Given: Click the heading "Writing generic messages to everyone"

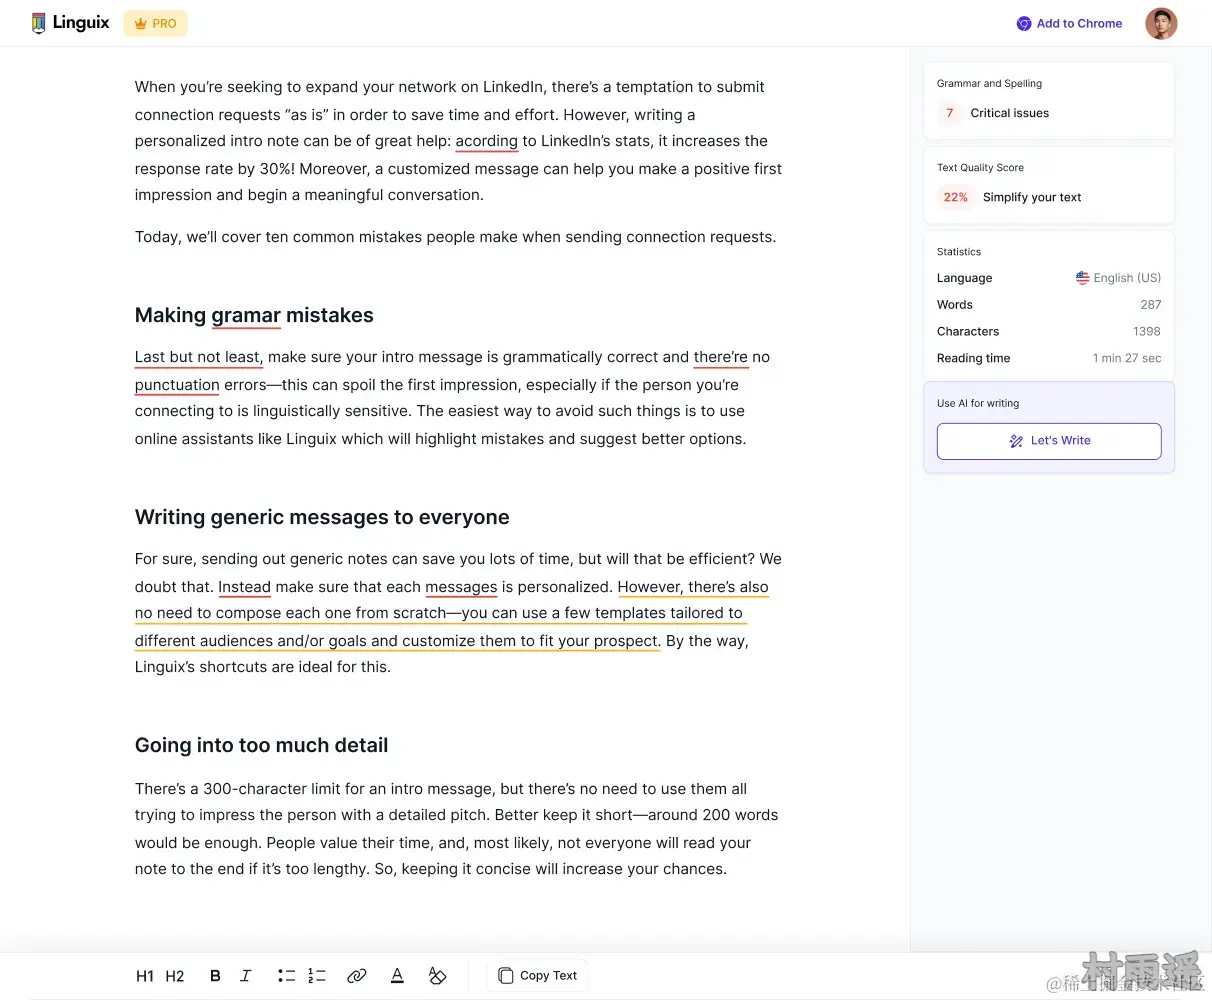Looking at the screenshot, I should (x=322, y=517).
